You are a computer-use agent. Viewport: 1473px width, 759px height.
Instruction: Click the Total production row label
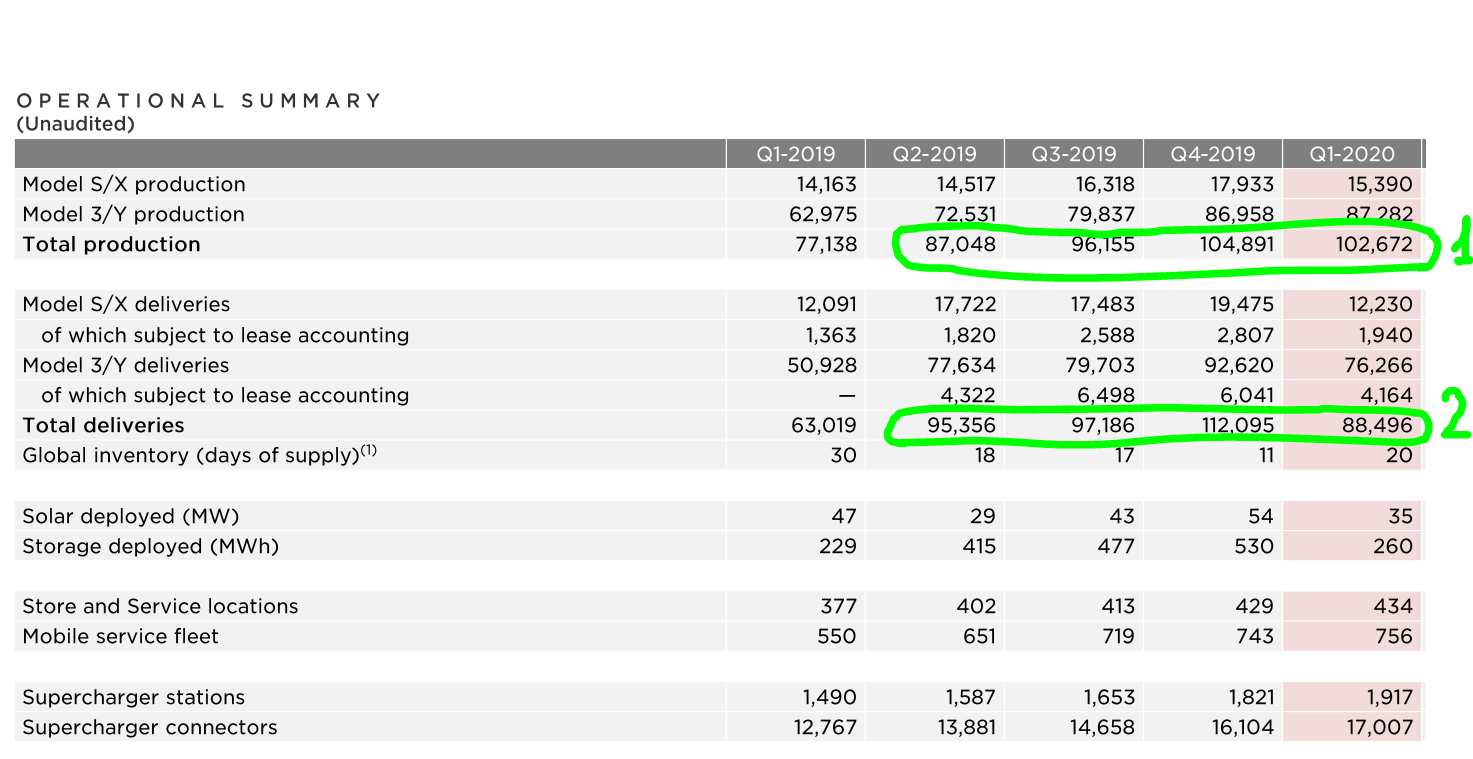click(111, 244)
